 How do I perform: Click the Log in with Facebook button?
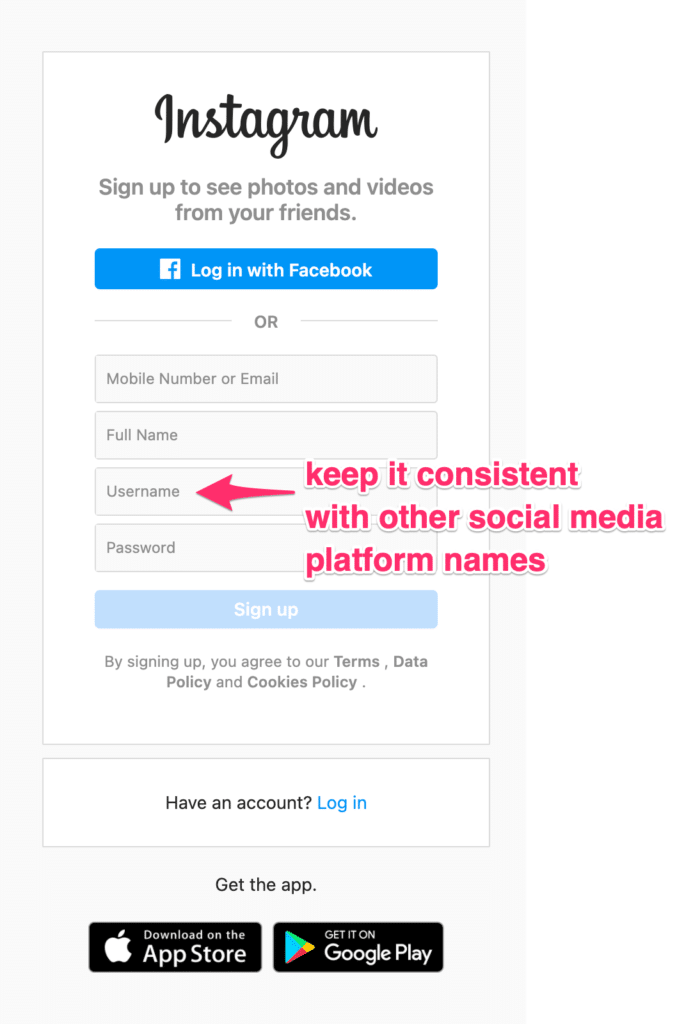(266, 268)
